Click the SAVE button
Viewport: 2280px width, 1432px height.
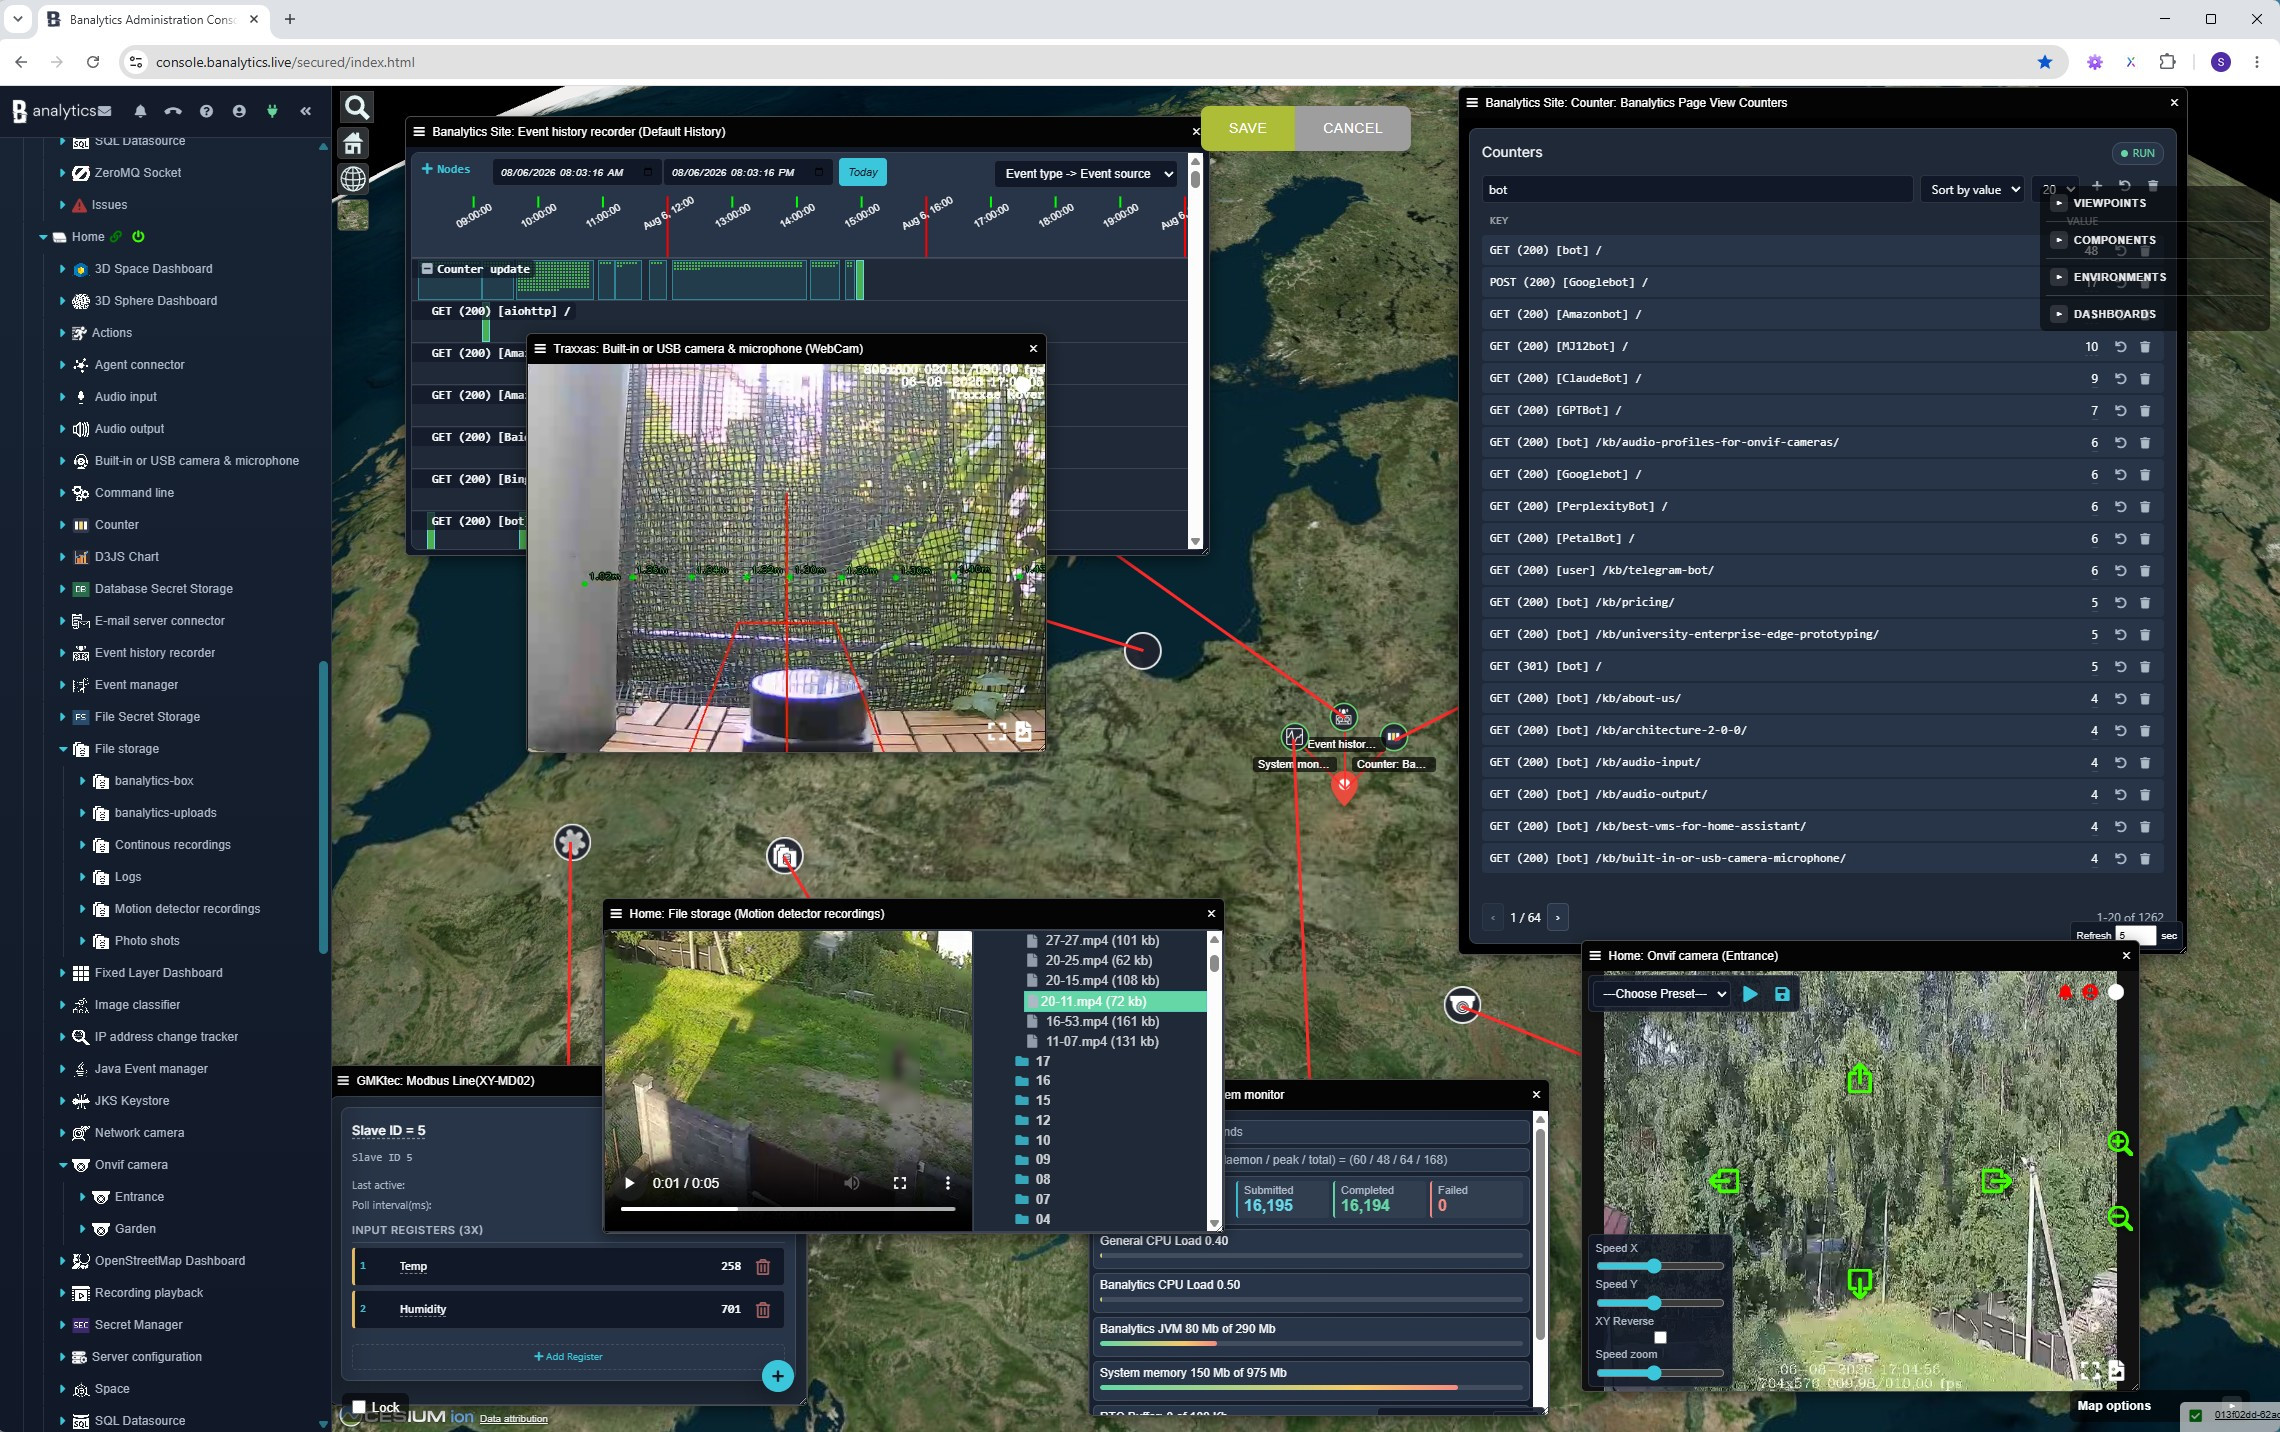tap(1247, 128)
